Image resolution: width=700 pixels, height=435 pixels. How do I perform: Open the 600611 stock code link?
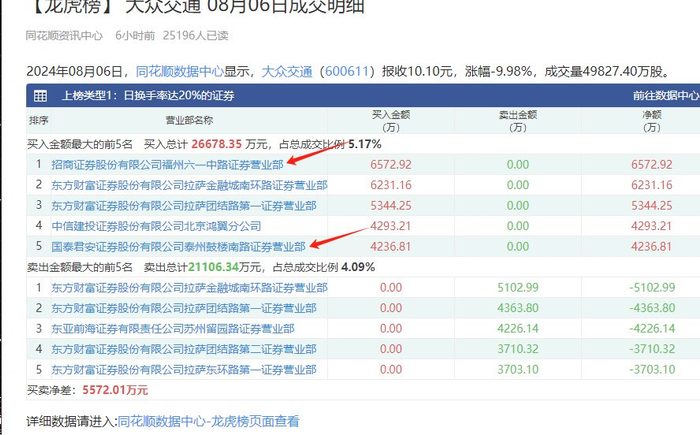(x=346, y=71)
